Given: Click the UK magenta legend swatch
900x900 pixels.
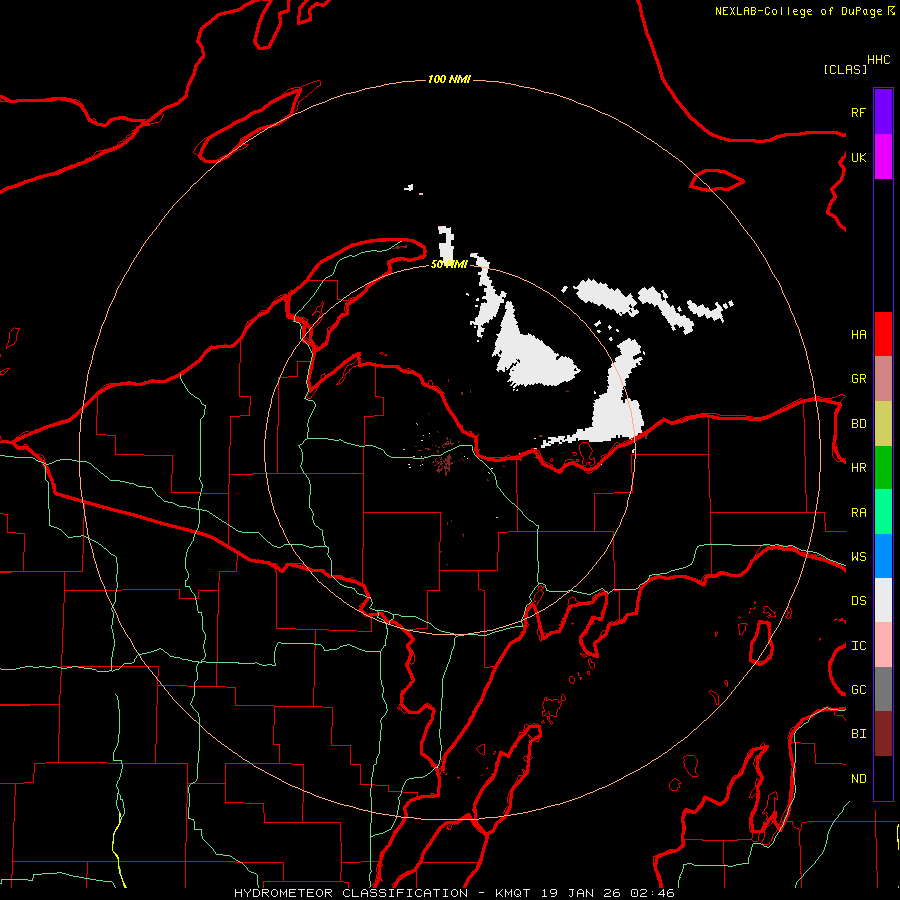Looking at the screenshot, I should tap(883, 157).
